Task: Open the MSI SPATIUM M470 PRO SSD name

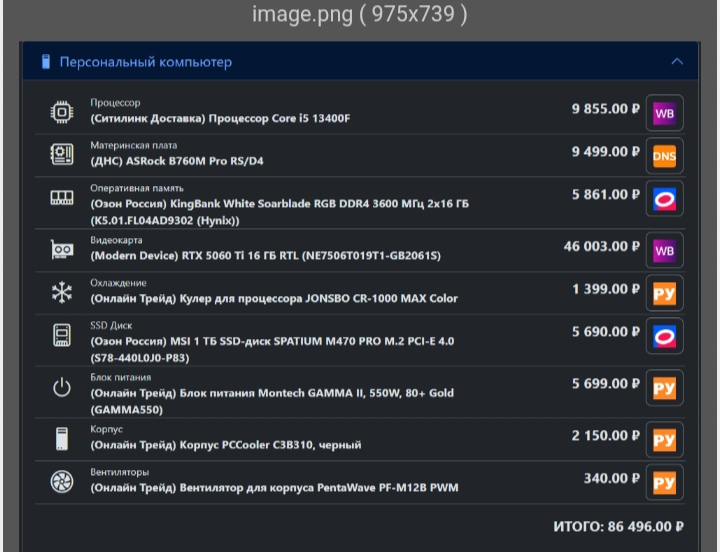Action: pyautogui.click(x=272, y=349)
